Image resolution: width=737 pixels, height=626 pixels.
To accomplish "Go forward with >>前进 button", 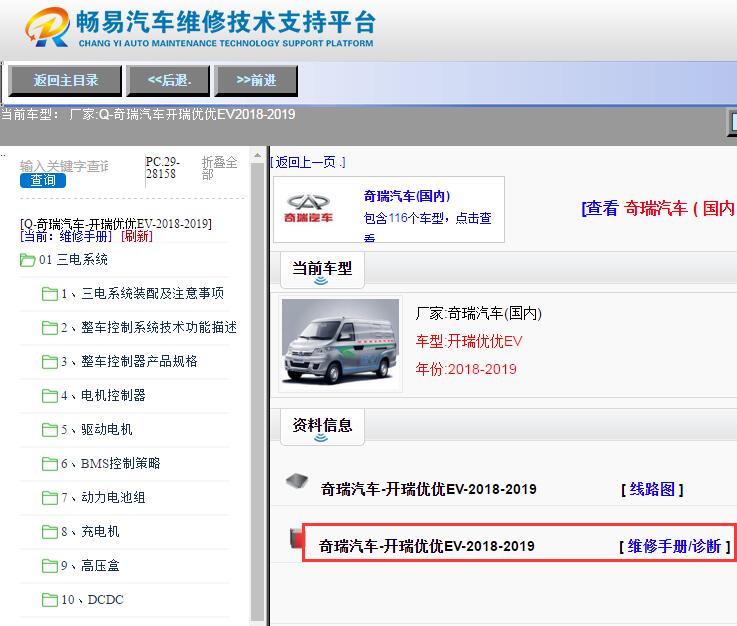I will (256, 81).
